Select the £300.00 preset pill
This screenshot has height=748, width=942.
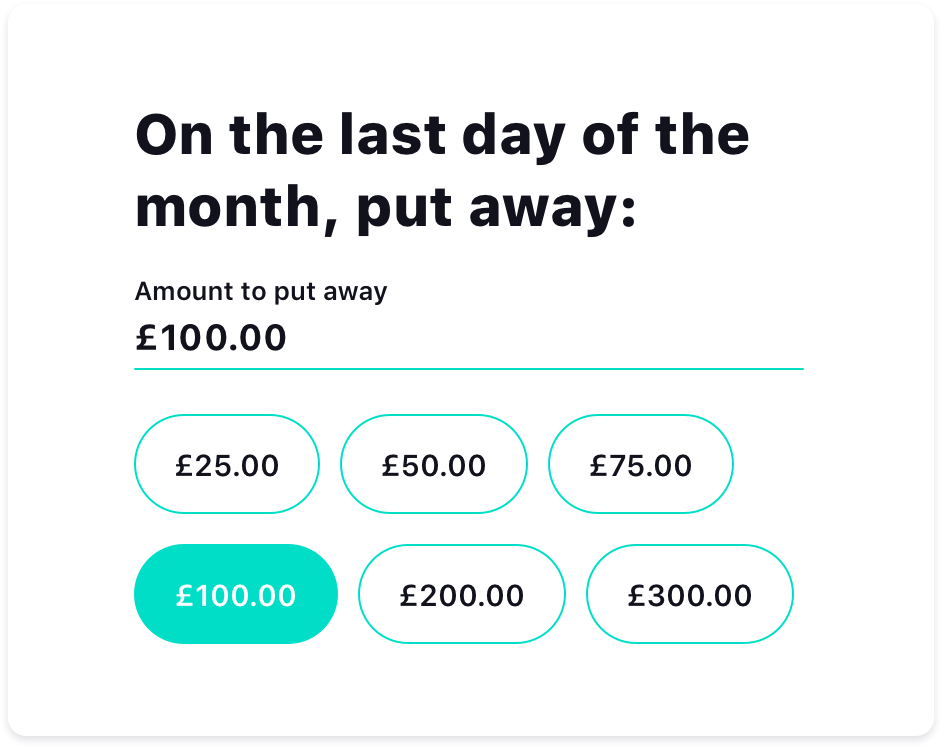[689, 594]
